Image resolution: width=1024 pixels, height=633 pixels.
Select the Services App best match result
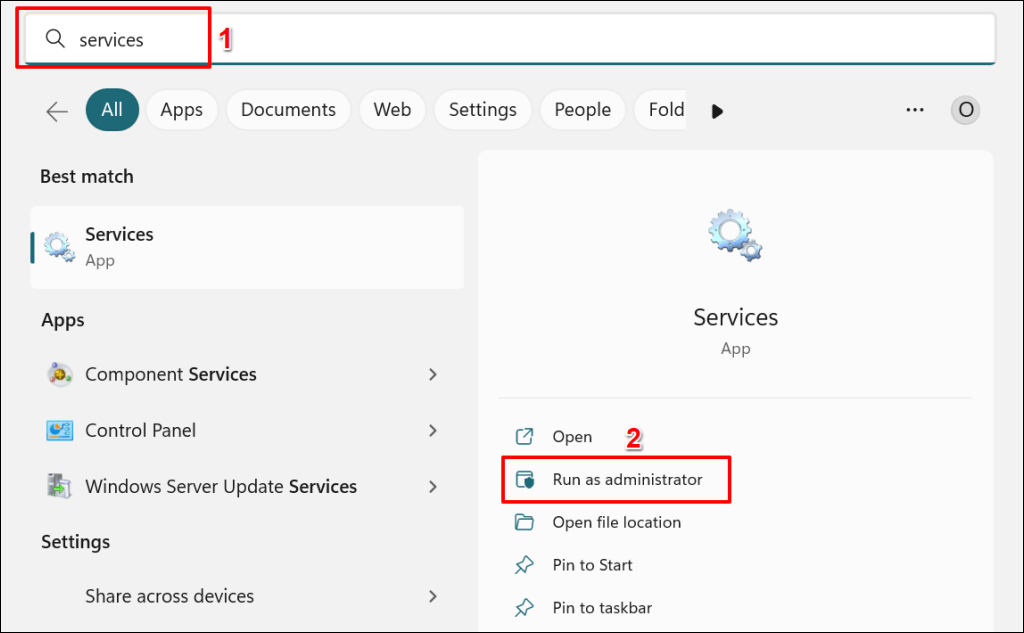(x=248, y=247)
